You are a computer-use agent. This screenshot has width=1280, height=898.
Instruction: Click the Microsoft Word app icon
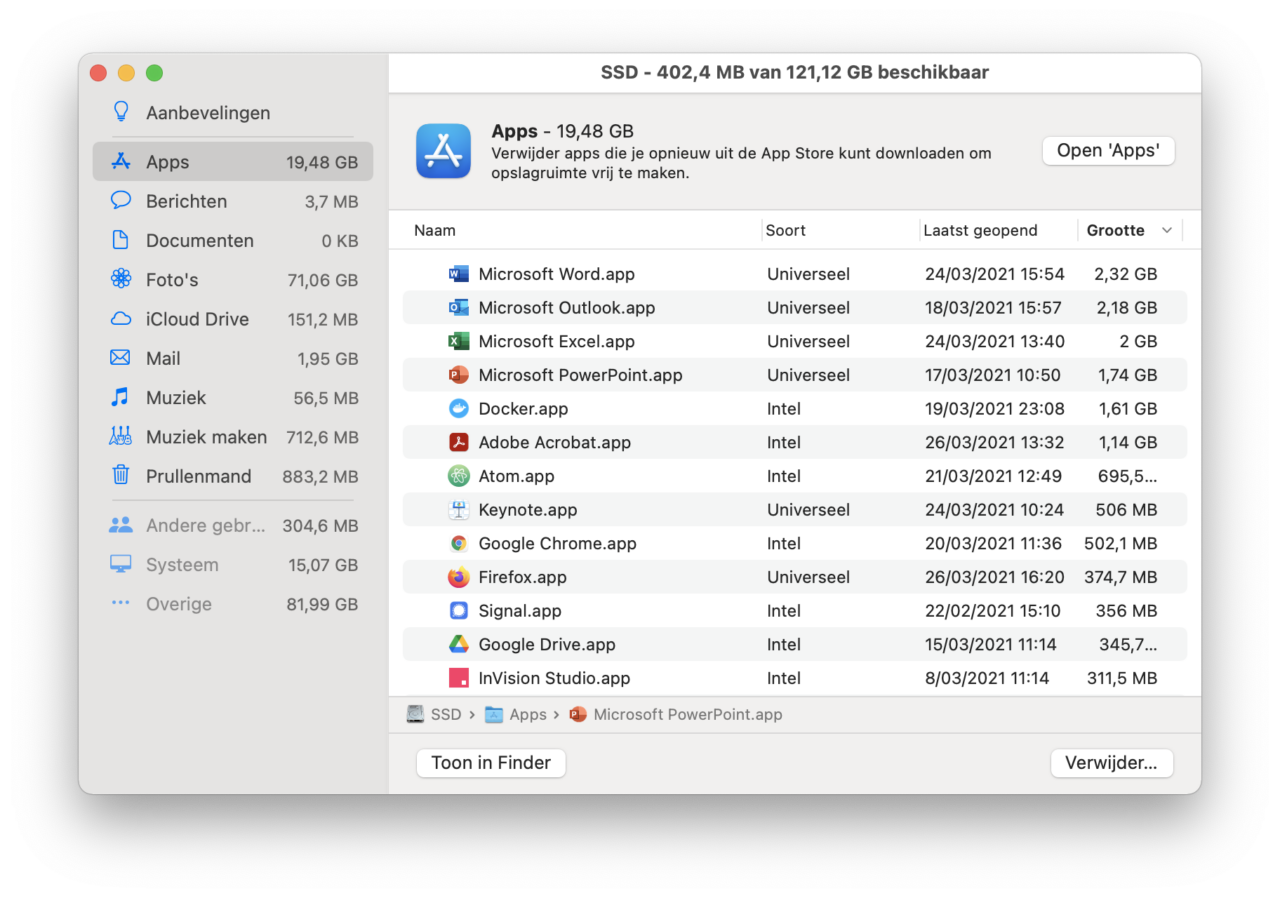pyautogui.click(x=459, y=274)
